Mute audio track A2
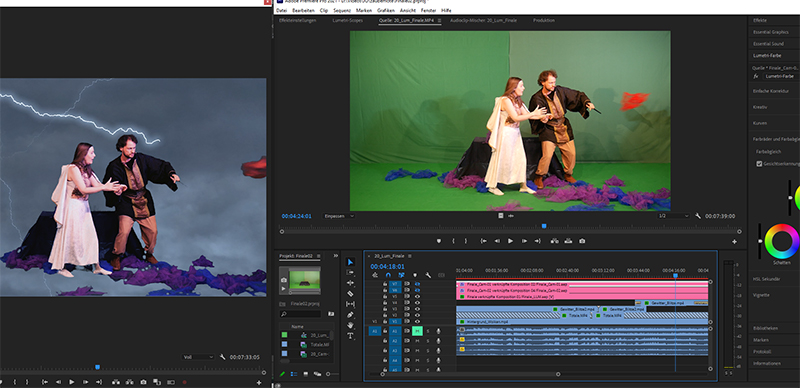 pyautogui.click(x=417, y=341)
